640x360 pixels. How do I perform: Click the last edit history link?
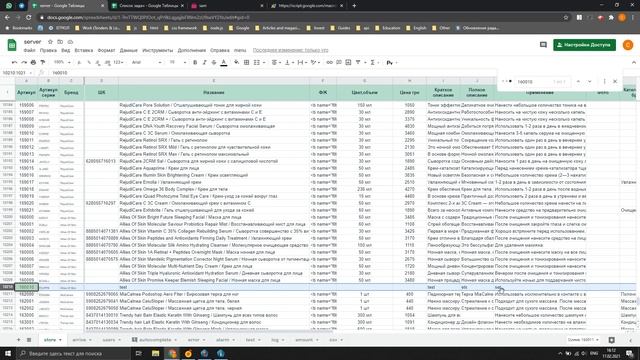tap(290, 50)
